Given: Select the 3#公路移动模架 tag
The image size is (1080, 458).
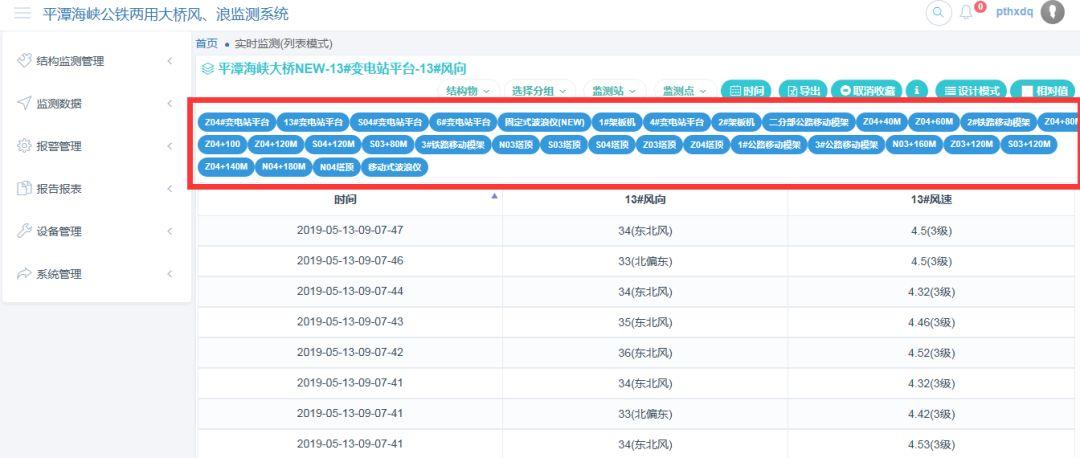Looking at the screenshot, I should pos(846,145).
